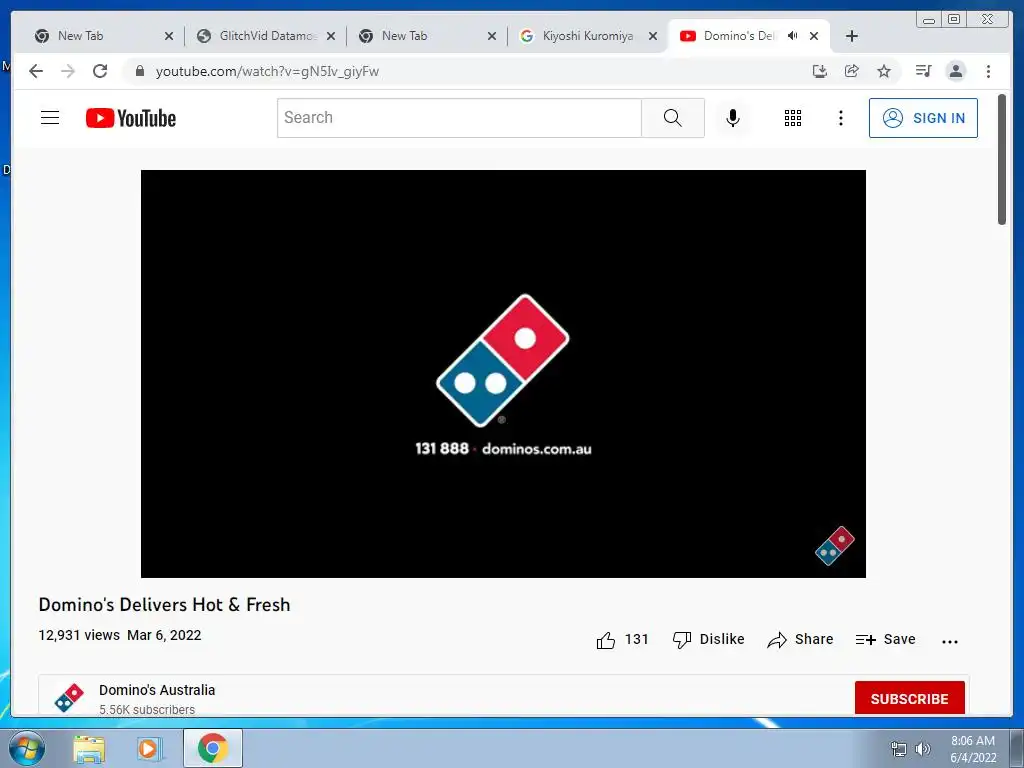Open Chrome profile avatar button

[x=955, y=71]
